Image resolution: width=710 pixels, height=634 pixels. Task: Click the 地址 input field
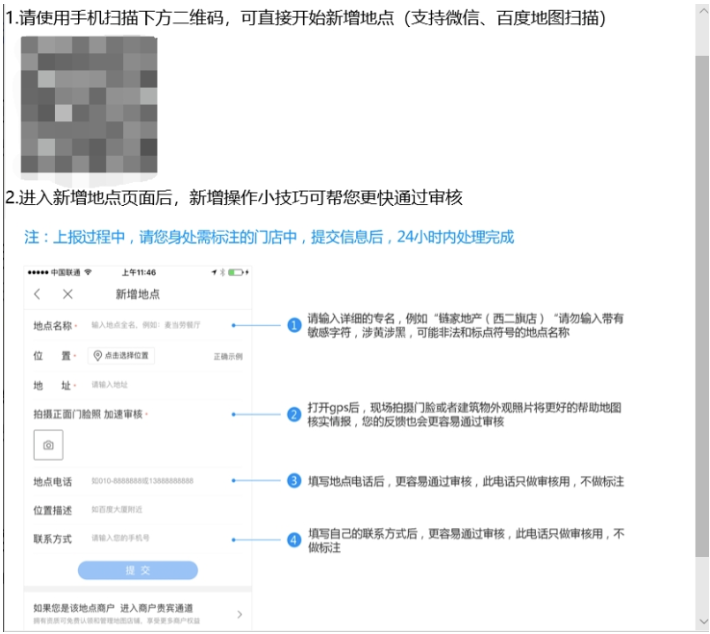110,385
